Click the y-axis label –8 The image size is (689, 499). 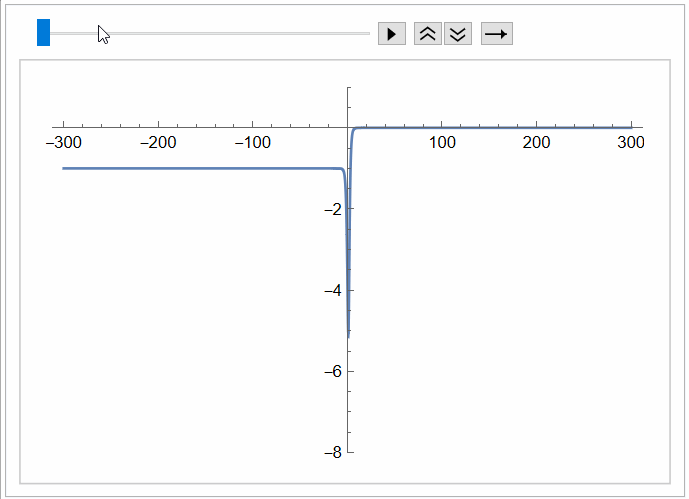333,452
